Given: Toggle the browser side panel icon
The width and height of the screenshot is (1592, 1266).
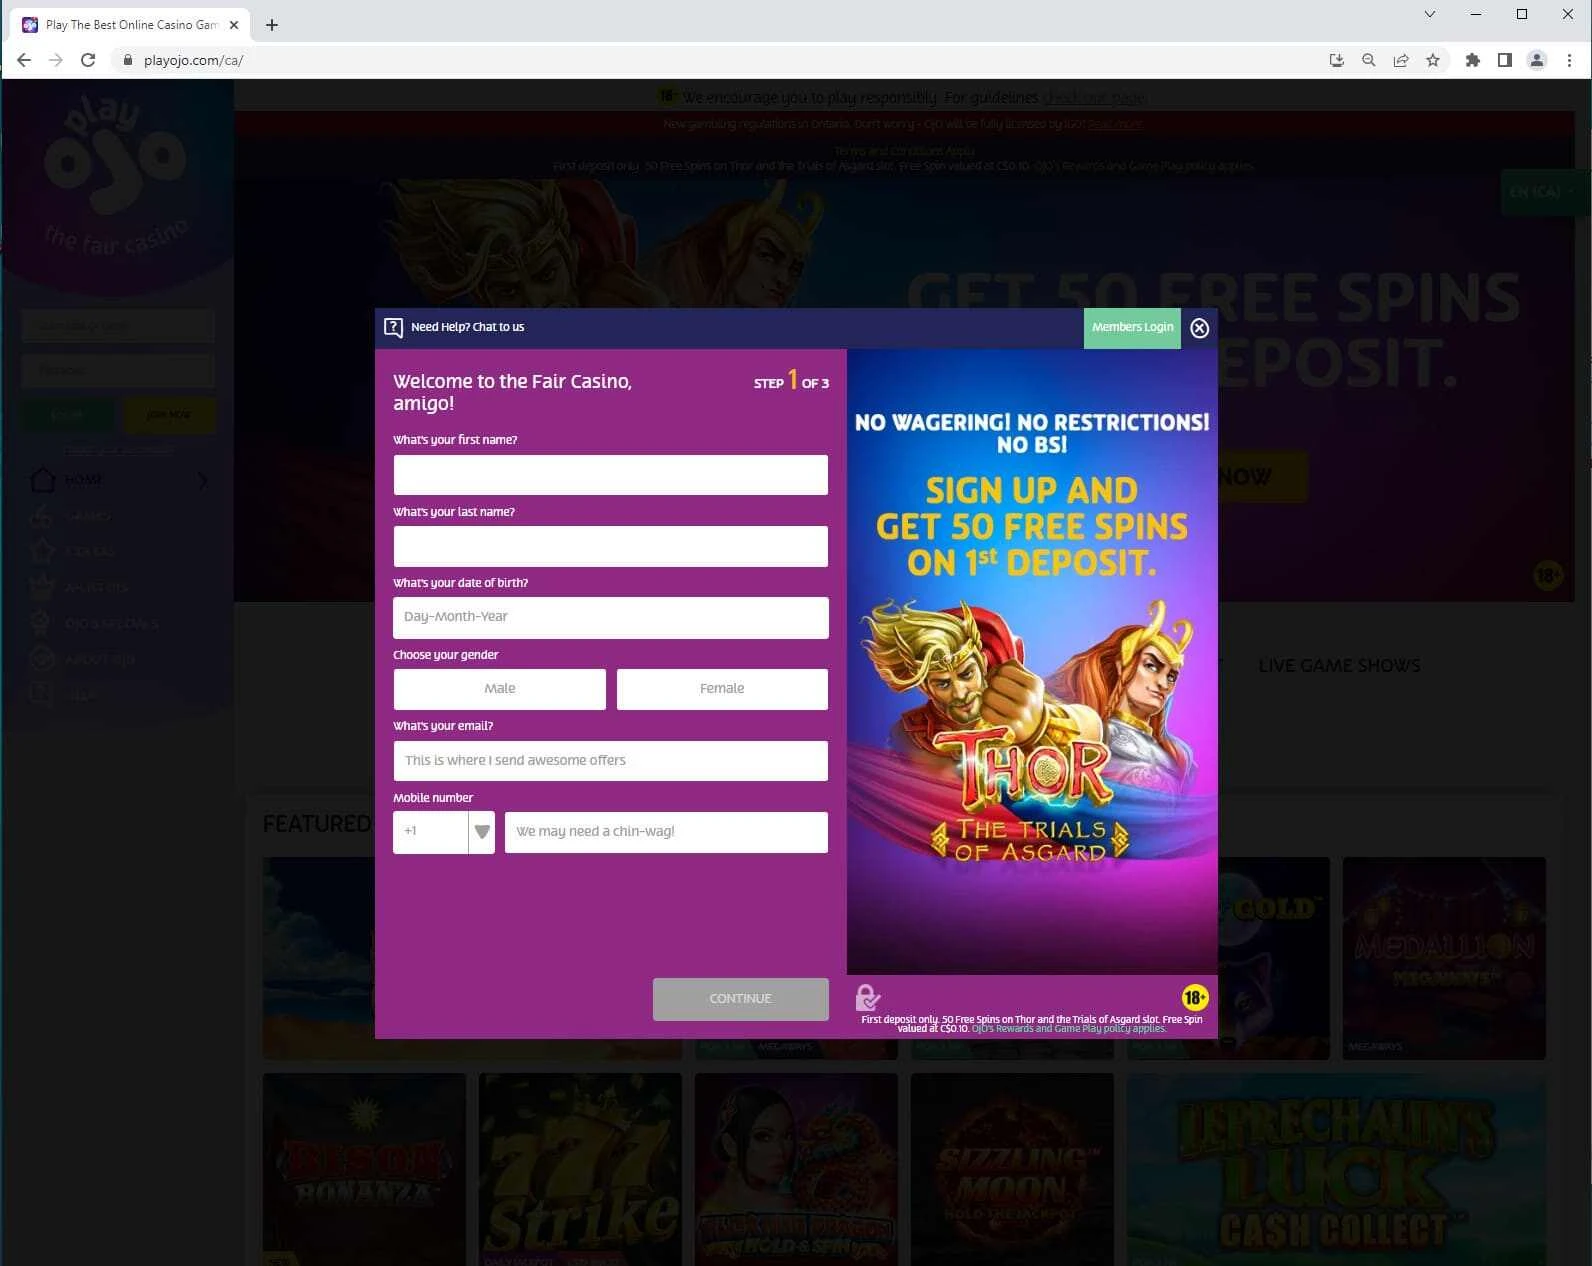Looking at the screenshot, I should click(x=1504, y=60).
